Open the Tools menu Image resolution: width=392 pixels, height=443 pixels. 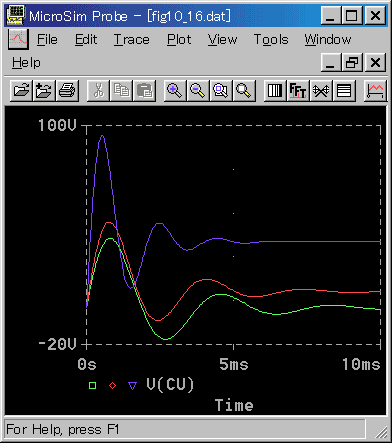click(271, 40)
